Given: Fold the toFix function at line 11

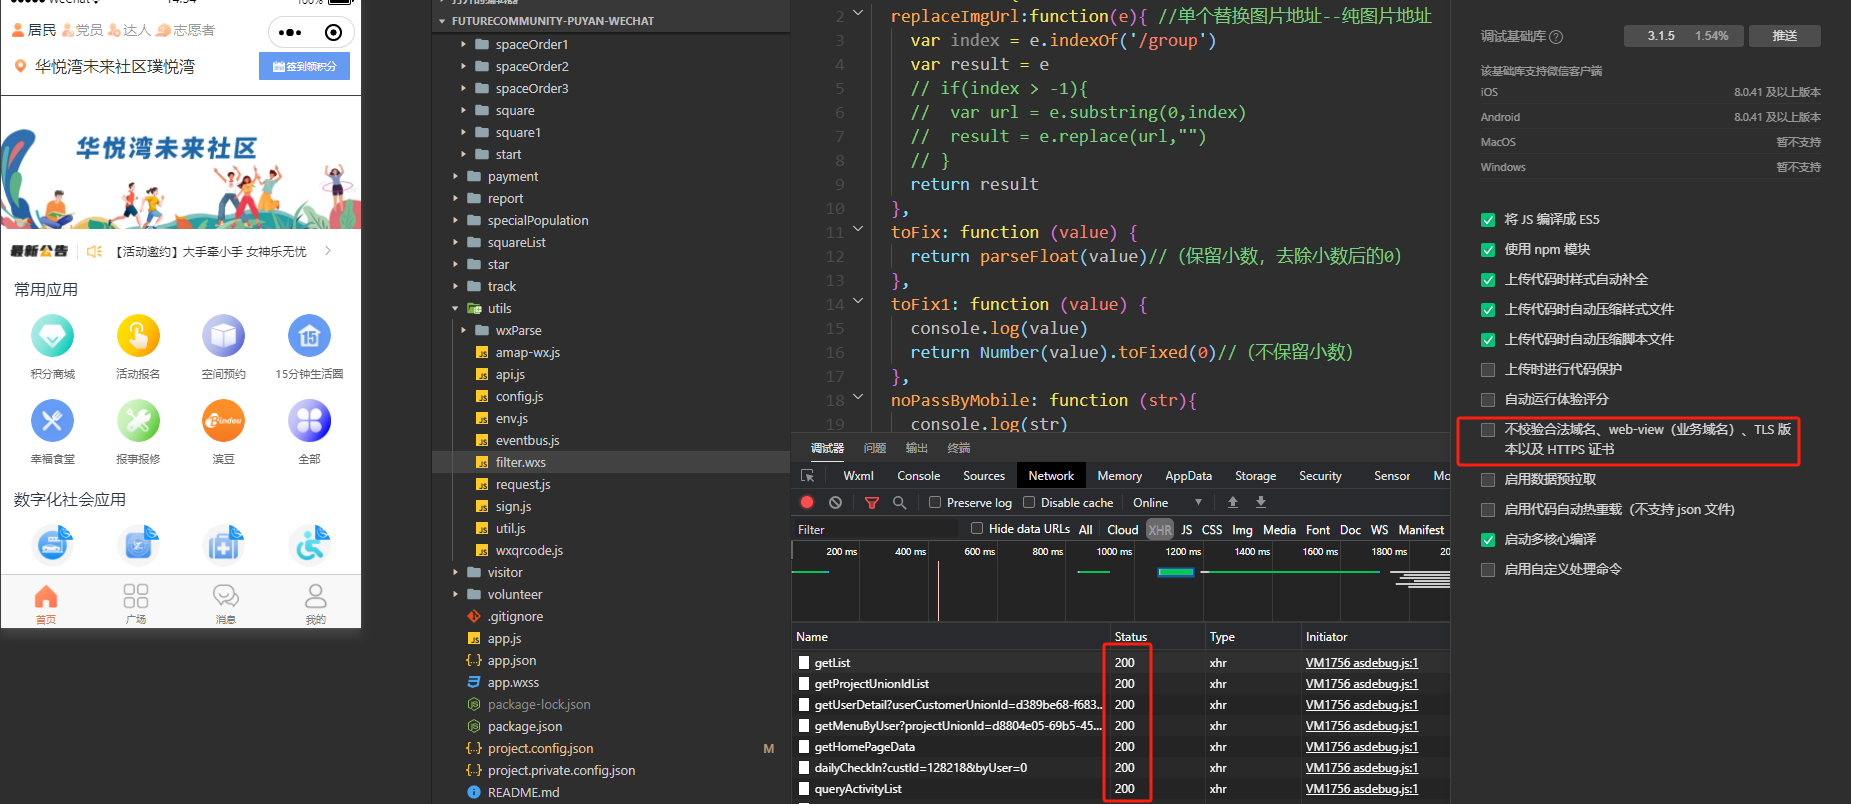Looking at the screenshot, I should coord(858,231).
